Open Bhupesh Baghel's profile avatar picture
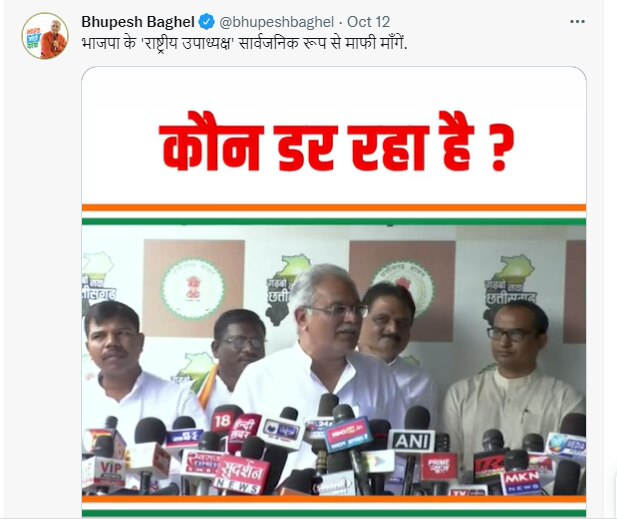This screenshot has width=617, height=519. (x=45, y=36)
